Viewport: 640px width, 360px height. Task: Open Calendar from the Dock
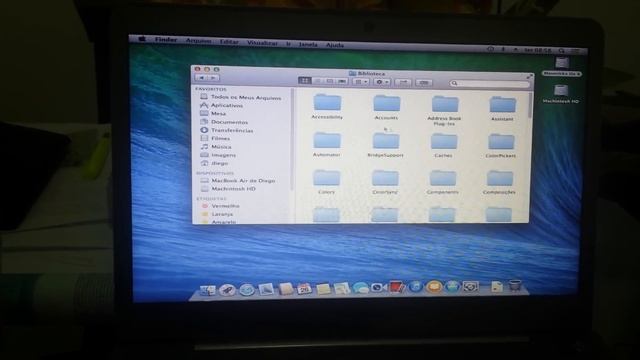tap(304, 289)
